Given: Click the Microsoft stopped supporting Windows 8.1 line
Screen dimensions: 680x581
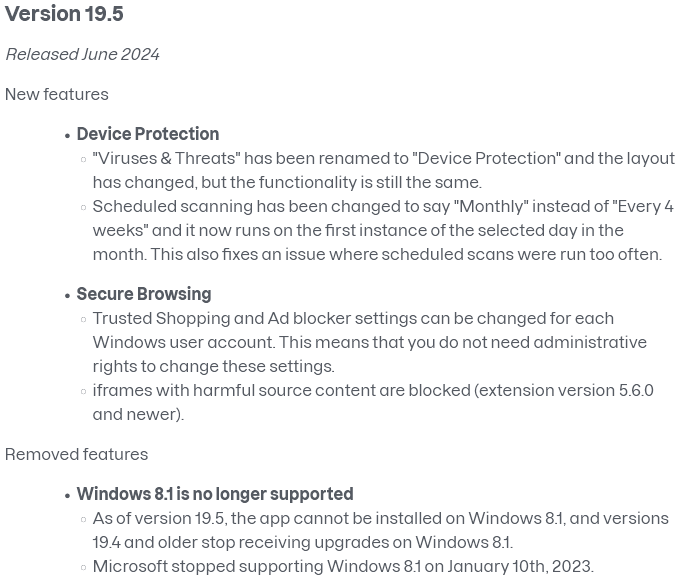Looking at the screenshot, I should 343,566.
